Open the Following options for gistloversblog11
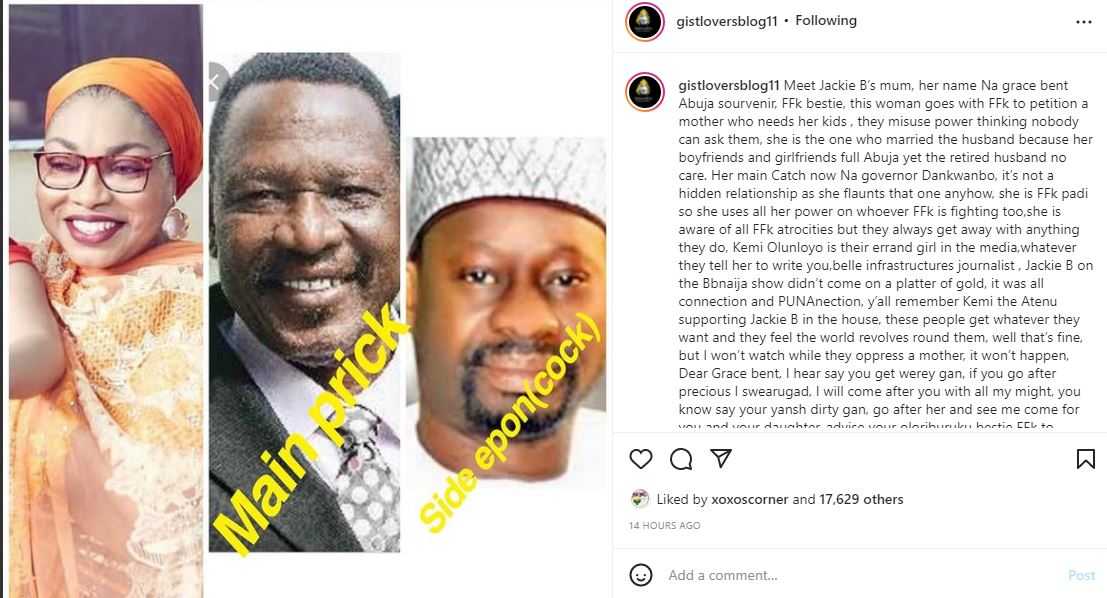1107x598 pixels. [x=826, y=21]
